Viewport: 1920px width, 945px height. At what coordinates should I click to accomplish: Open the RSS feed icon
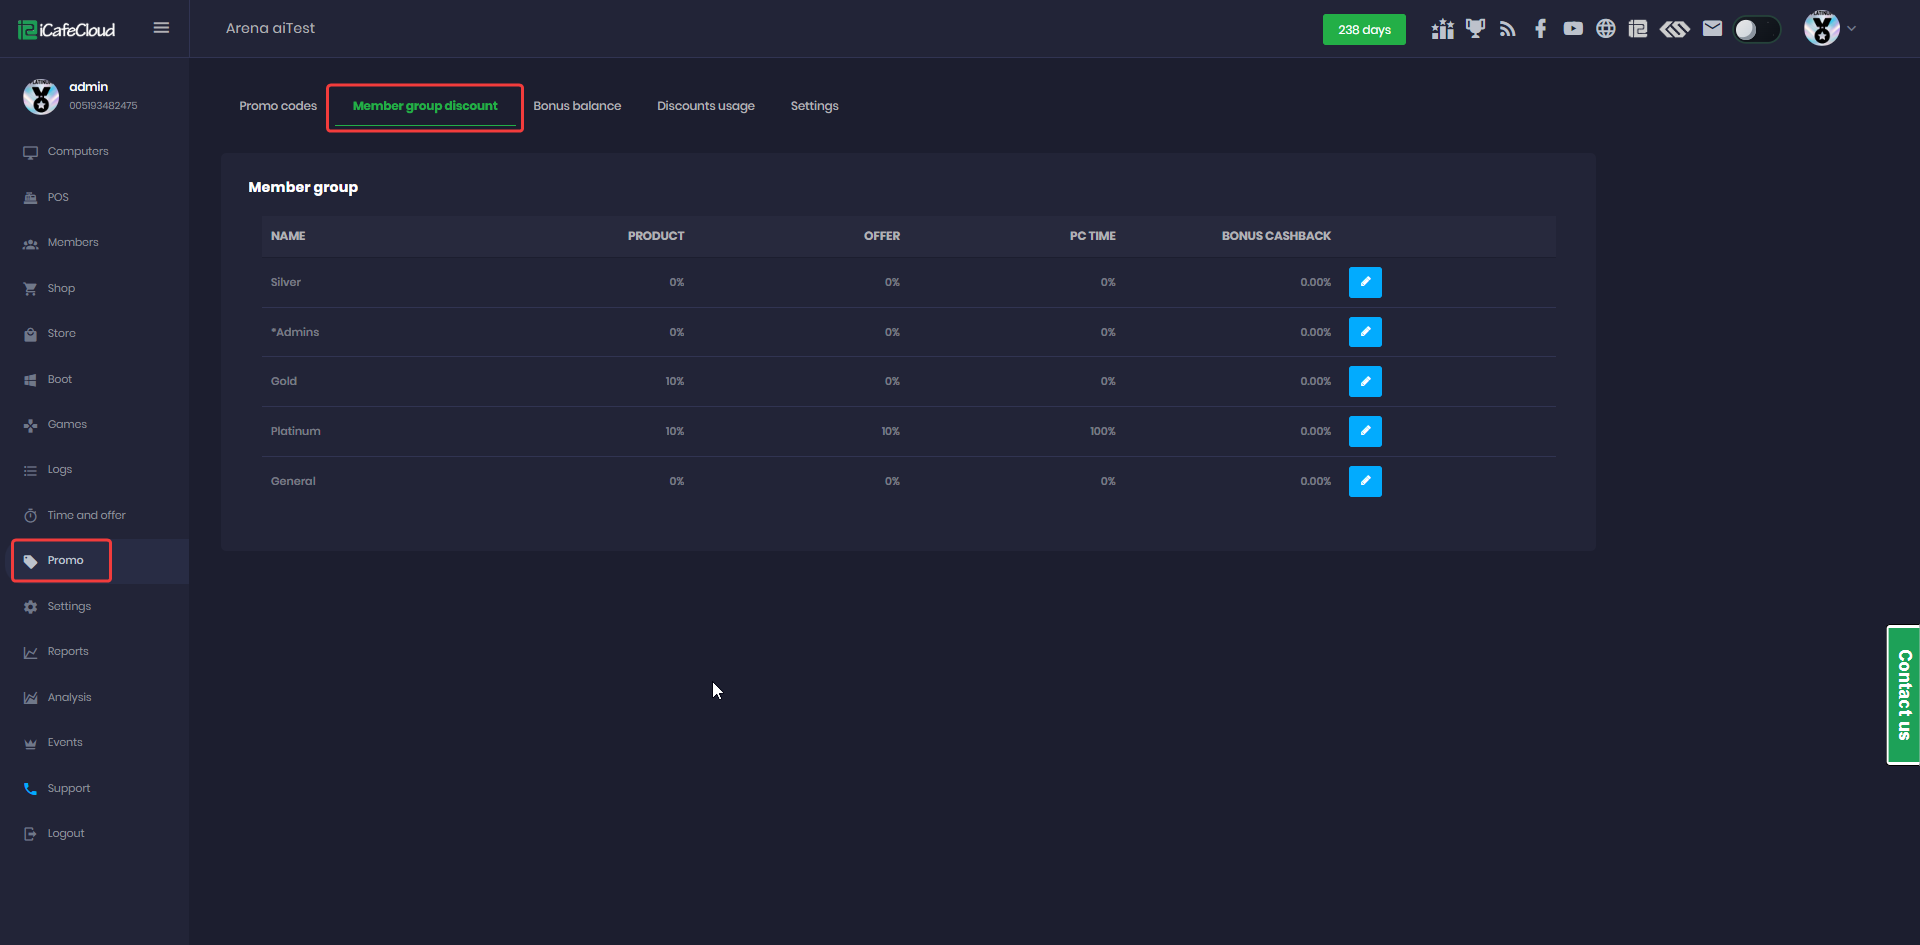(1508, 29)
